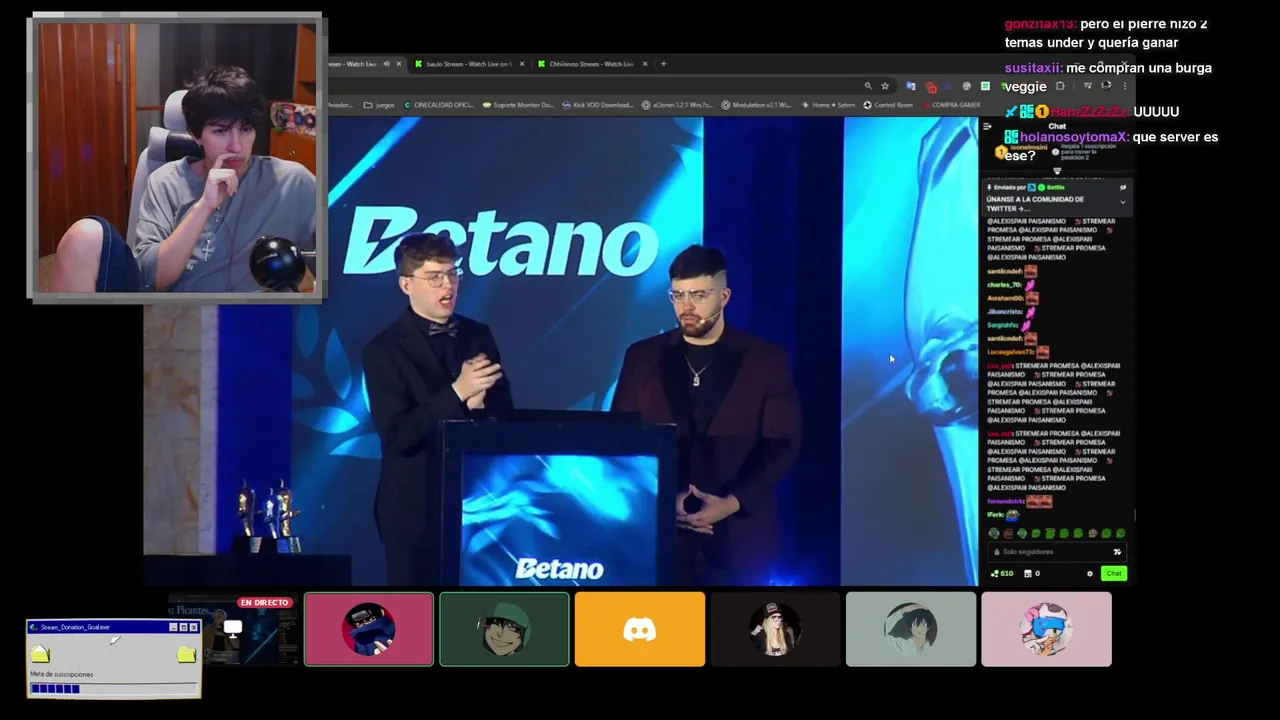Open the CINECALIDAD OFICI... bookmark

[438, 105]
